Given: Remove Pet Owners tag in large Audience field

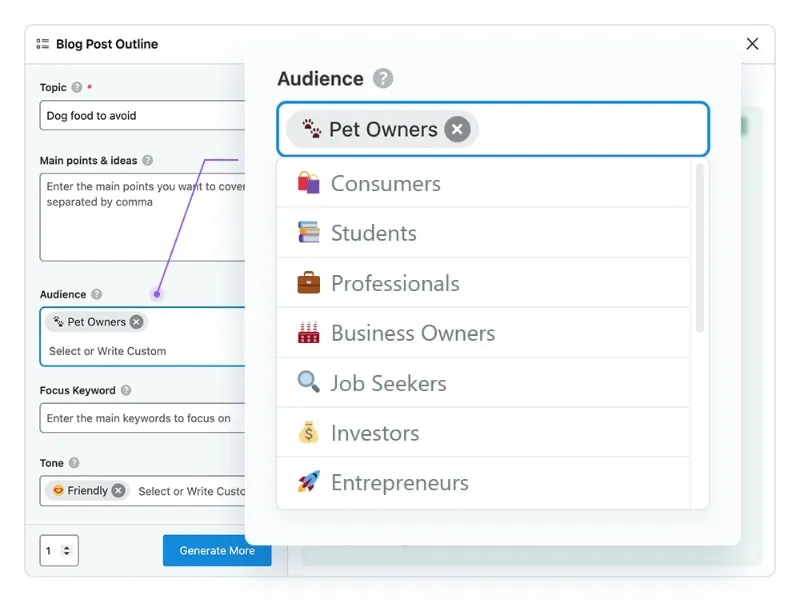Looking at the screenshot, I should pyautogui.click(x=457, y=129).
